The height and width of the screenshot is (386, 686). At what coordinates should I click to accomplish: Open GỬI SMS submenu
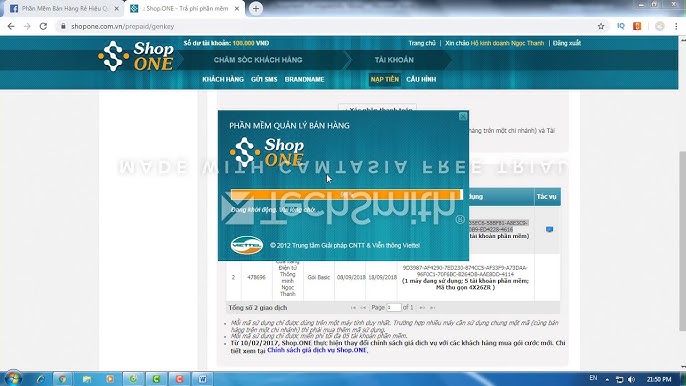pos(264,79)
